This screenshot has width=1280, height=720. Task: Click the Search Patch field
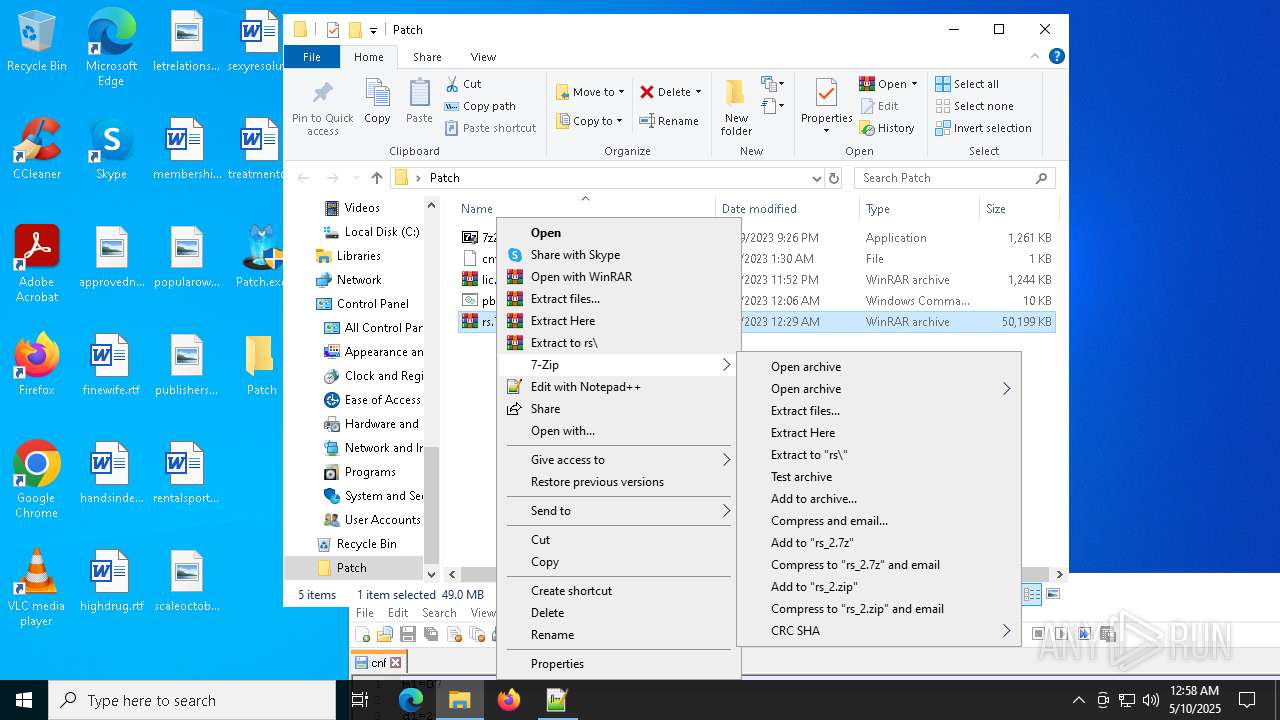(955, 178)
